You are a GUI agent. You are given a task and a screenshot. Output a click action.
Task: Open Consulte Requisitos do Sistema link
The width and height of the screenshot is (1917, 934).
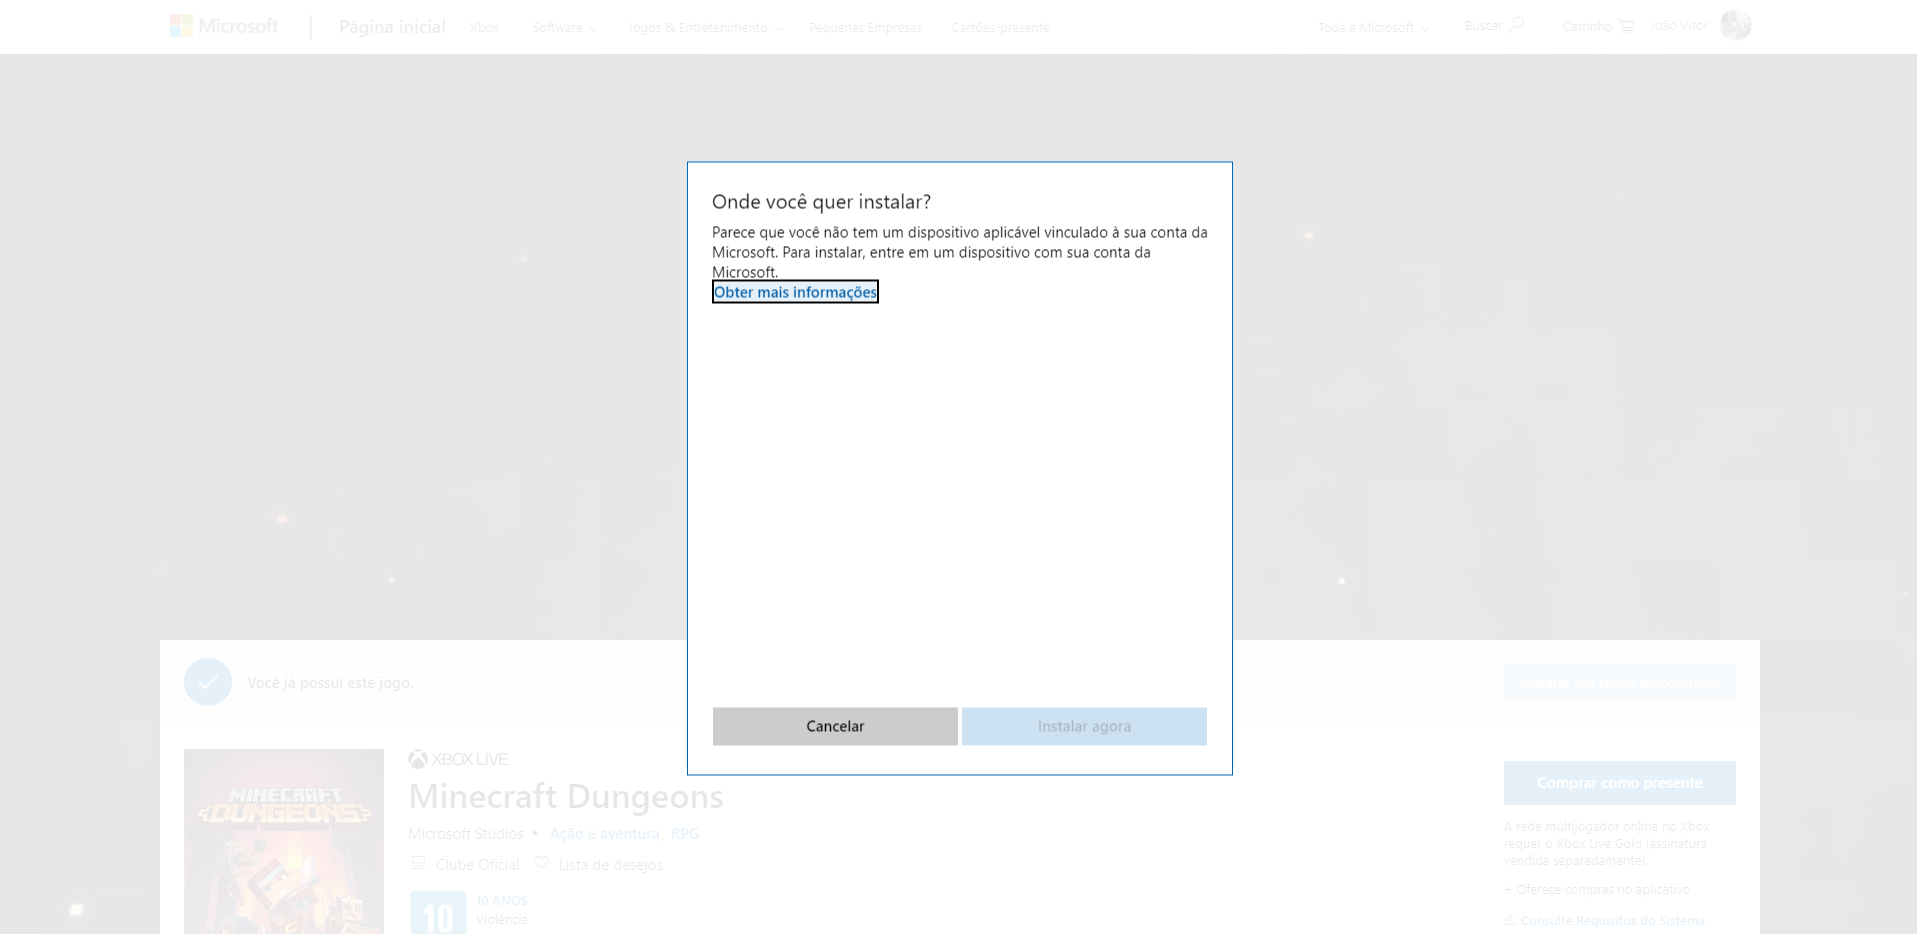[1612, 920]
